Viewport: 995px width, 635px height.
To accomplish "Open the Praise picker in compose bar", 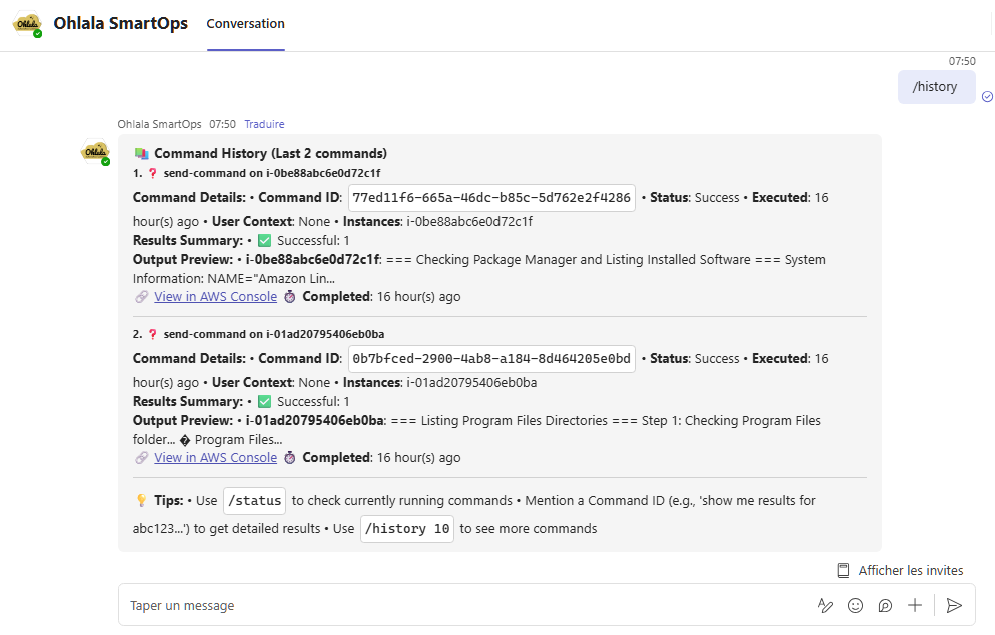I will coord(885,605).
